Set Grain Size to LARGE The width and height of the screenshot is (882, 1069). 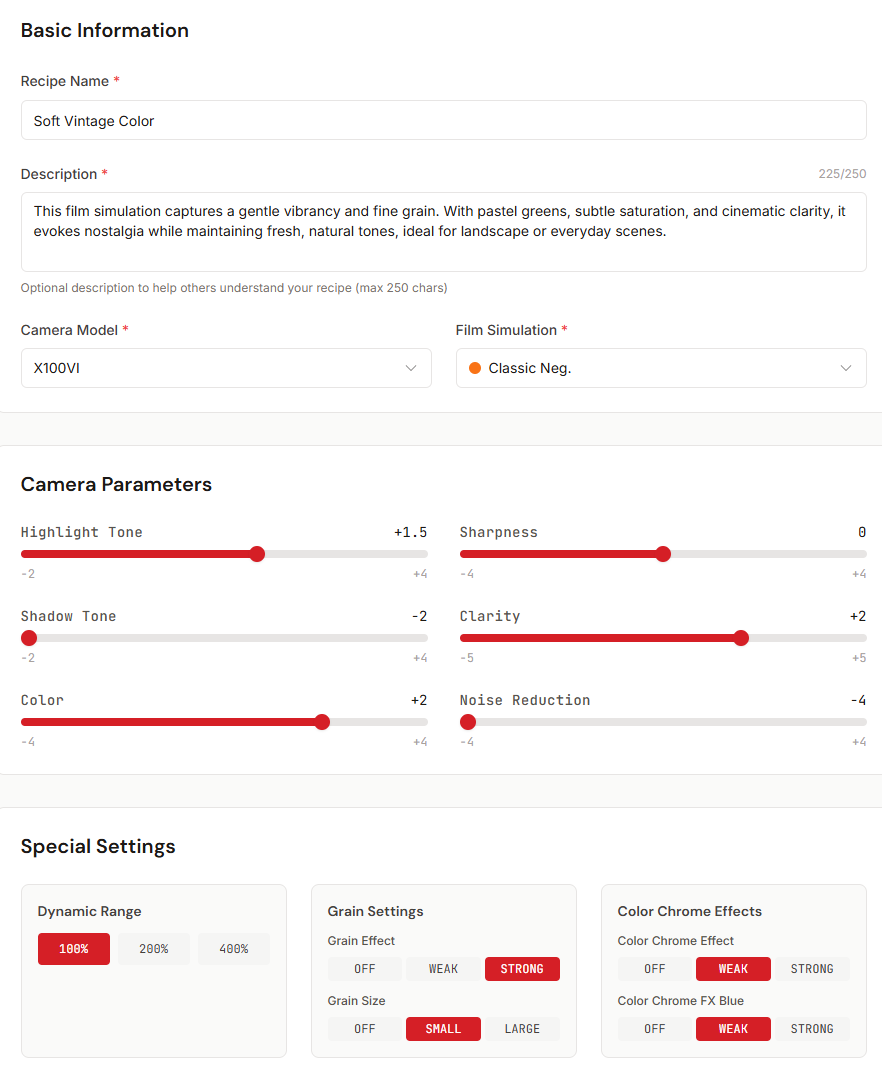[521, 1028]
